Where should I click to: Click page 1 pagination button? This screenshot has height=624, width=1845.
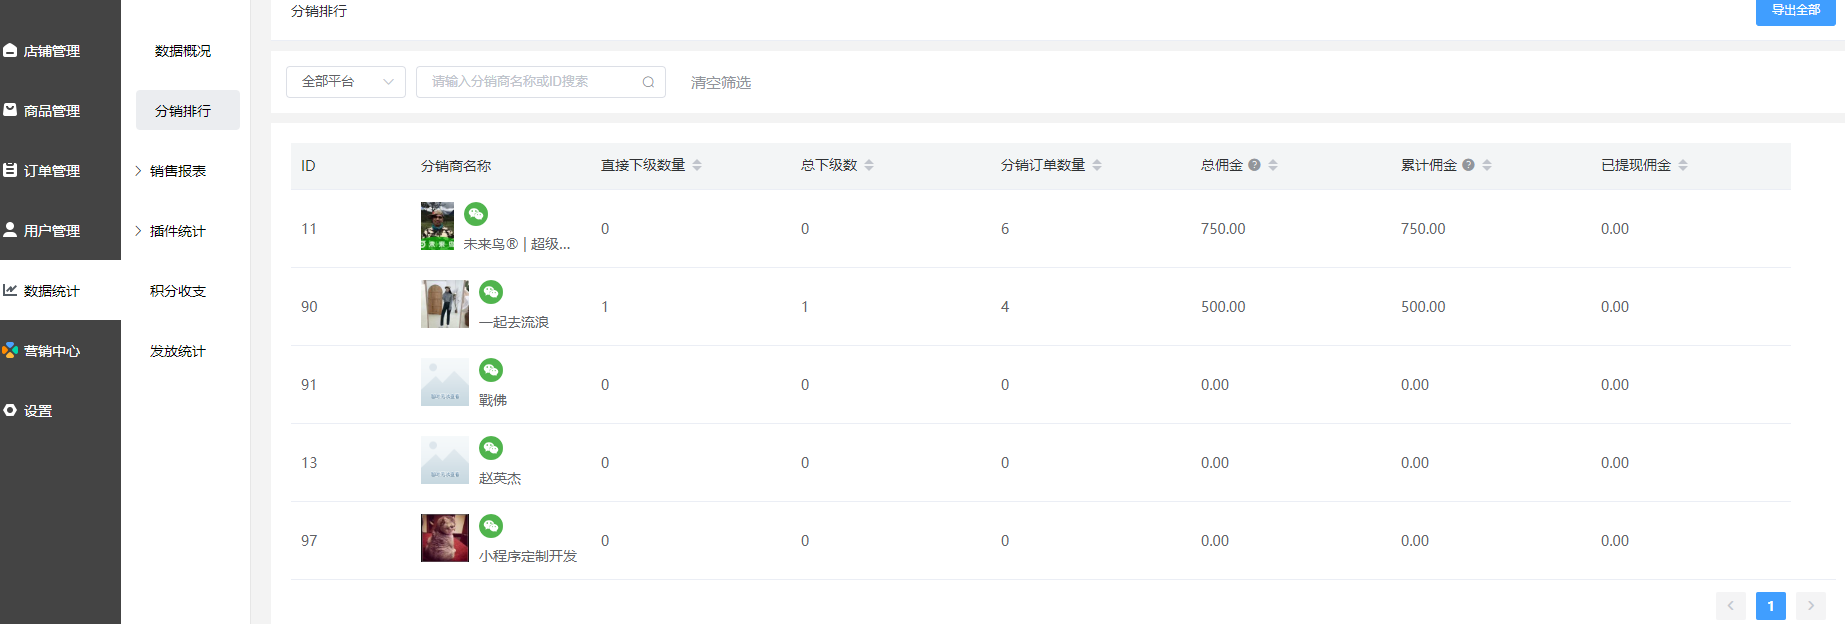pyautogui.click(x=1770, y=606)
